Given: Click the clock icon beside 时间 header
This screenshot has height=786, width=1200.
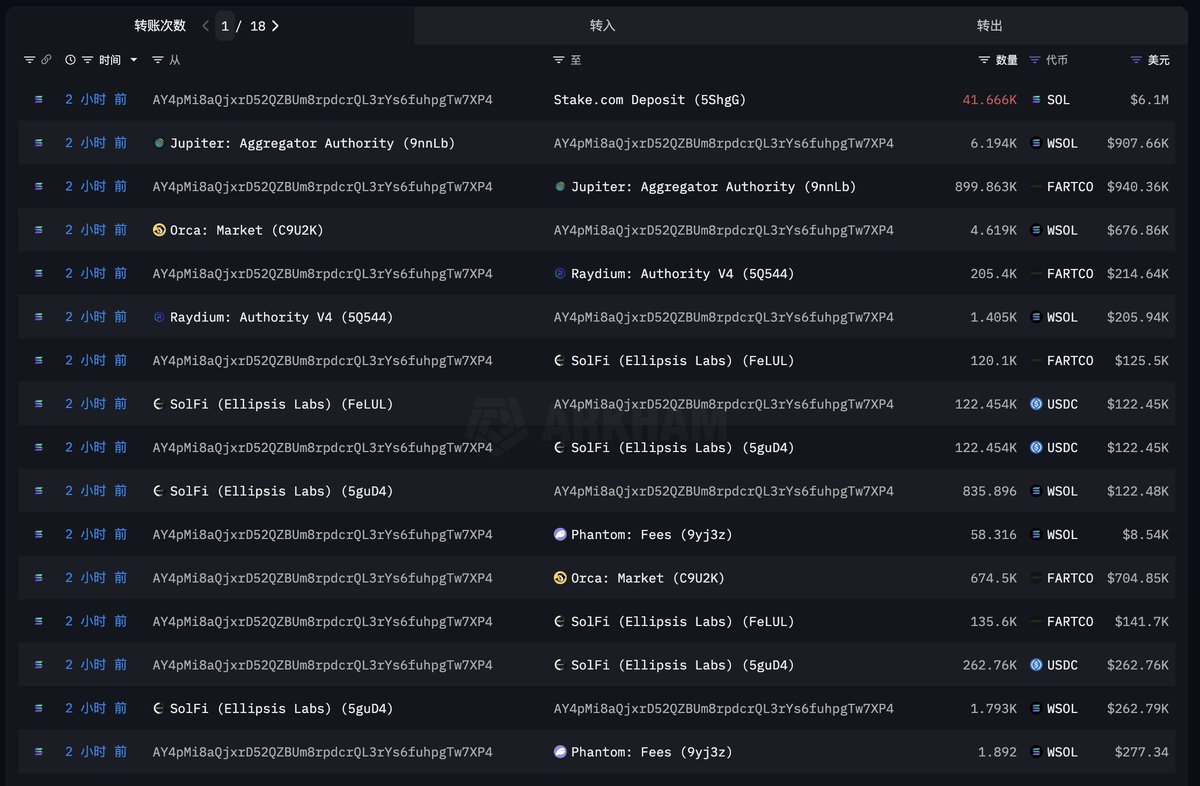Looking at the screenshot, I should (69, 60).
